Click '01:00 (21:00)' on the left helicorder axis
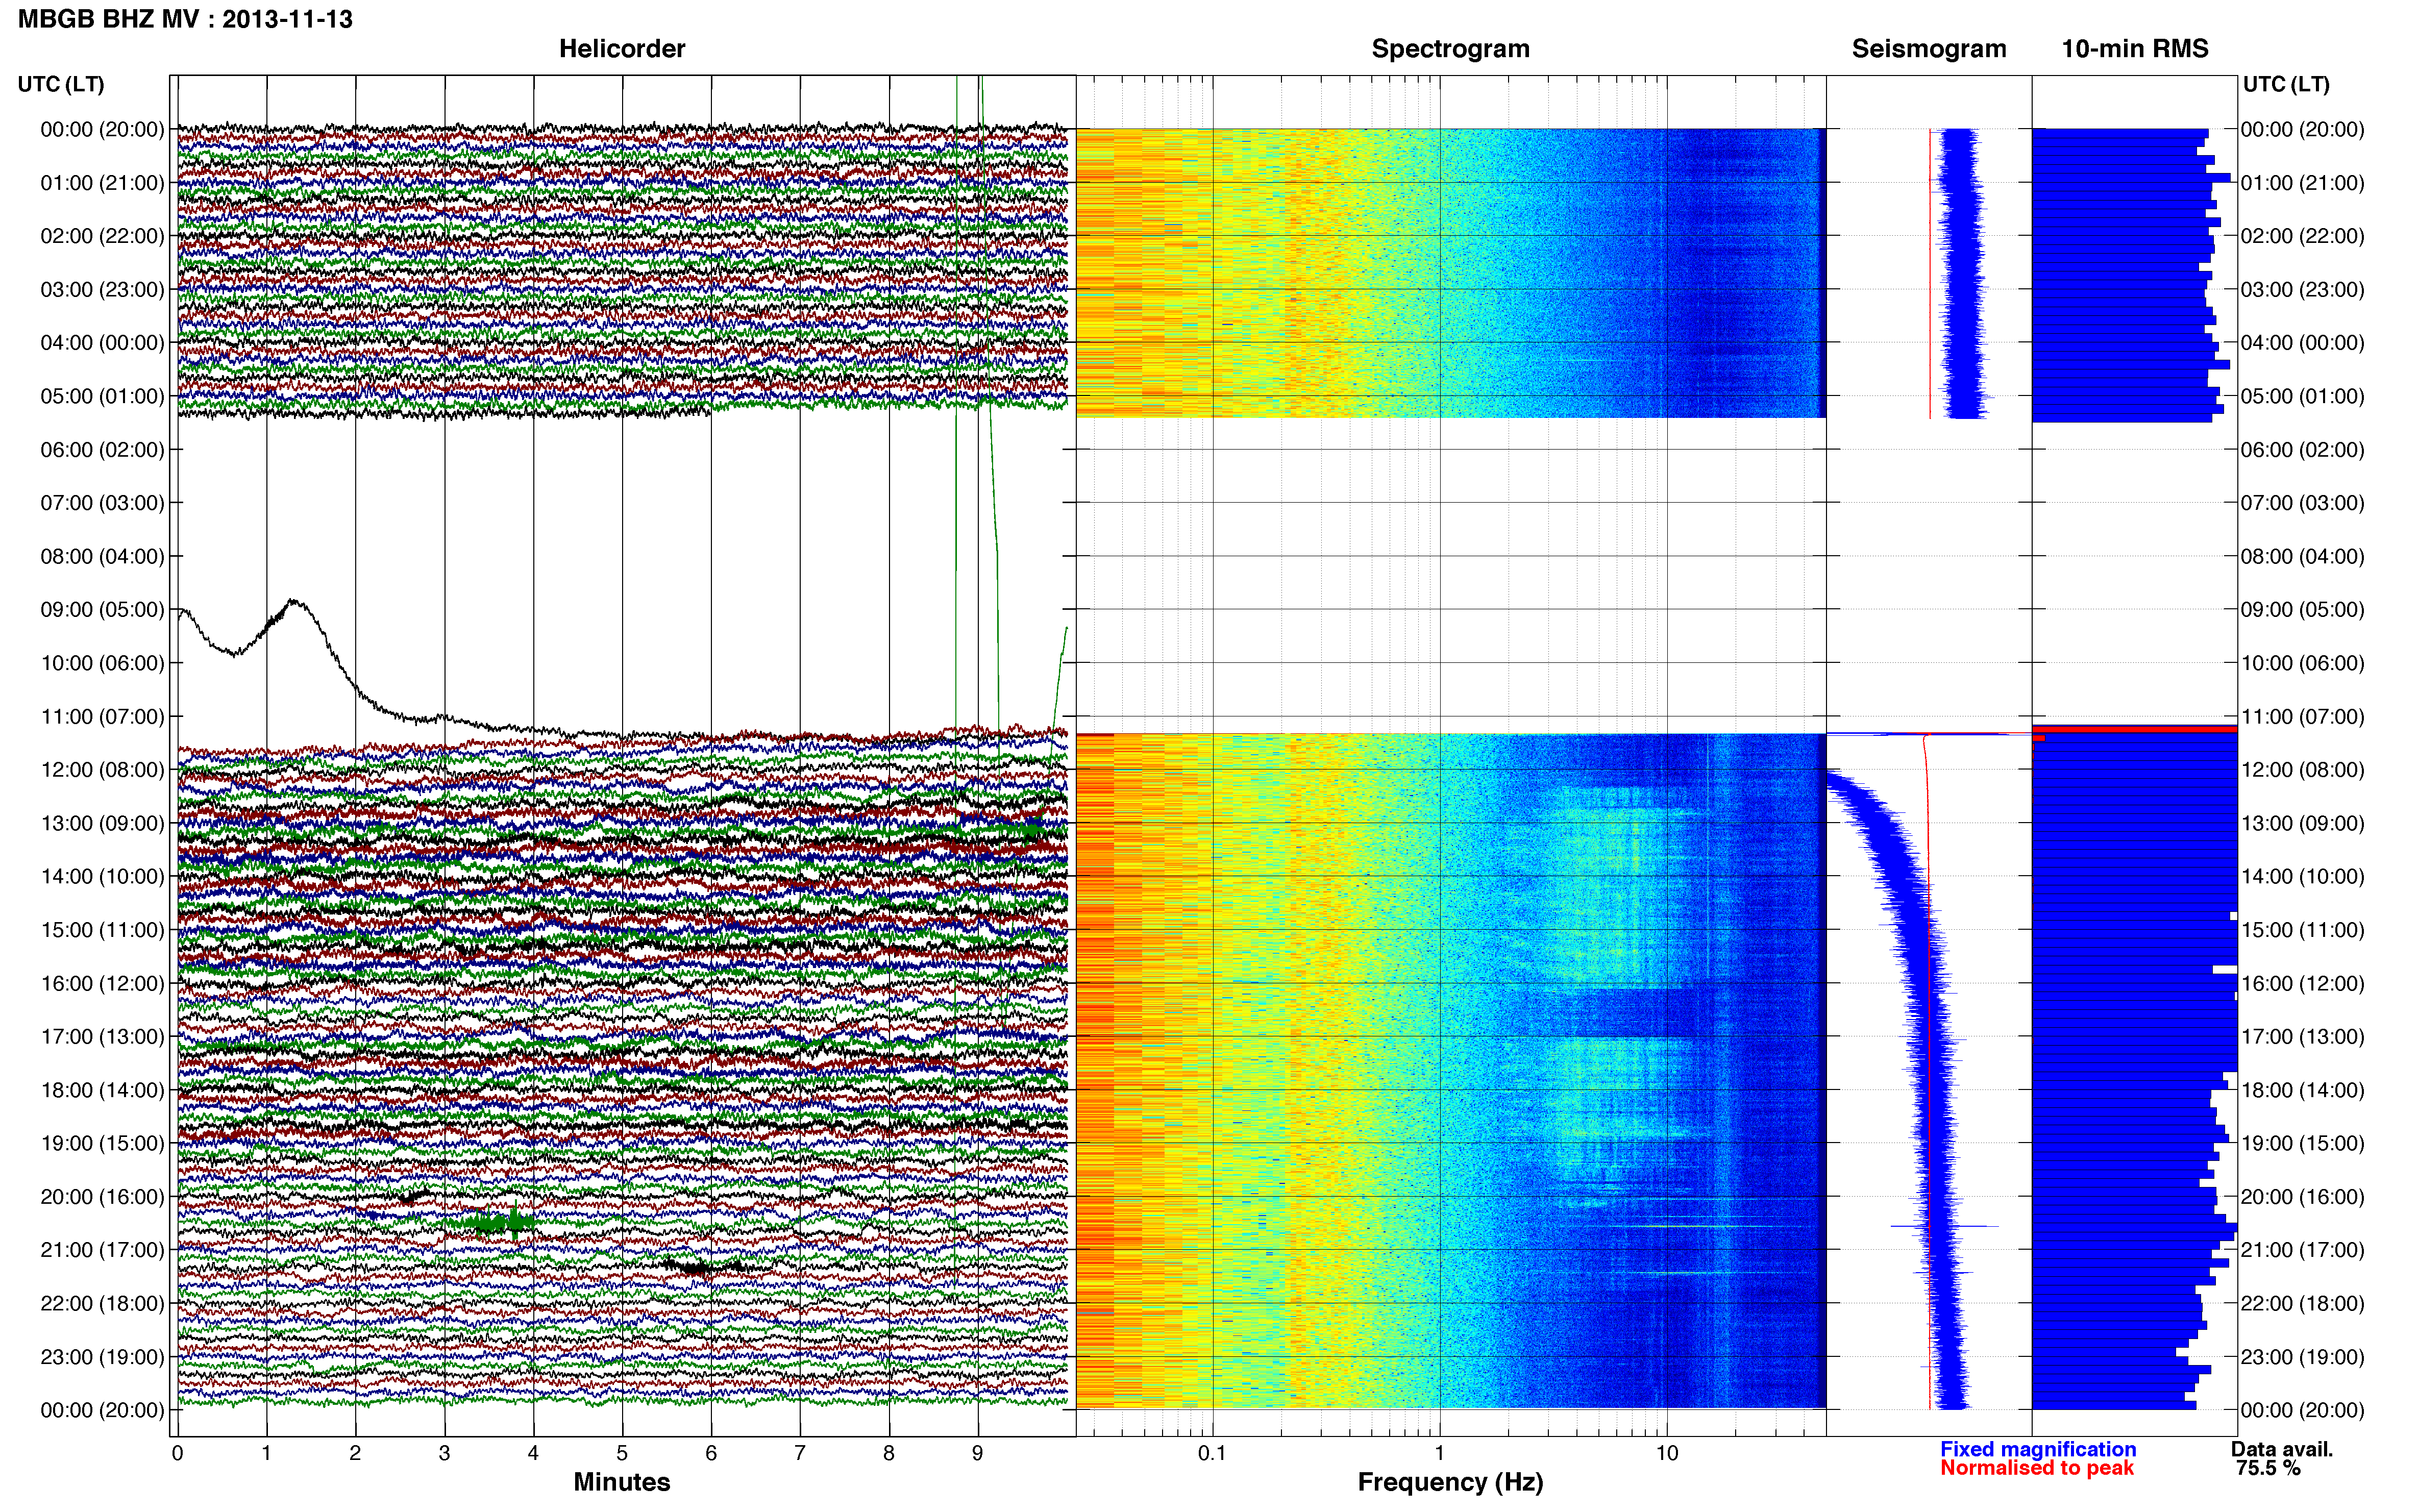Image resolution: width=2419 pixels, height=1512 pixels. click(x=102, y=183)
